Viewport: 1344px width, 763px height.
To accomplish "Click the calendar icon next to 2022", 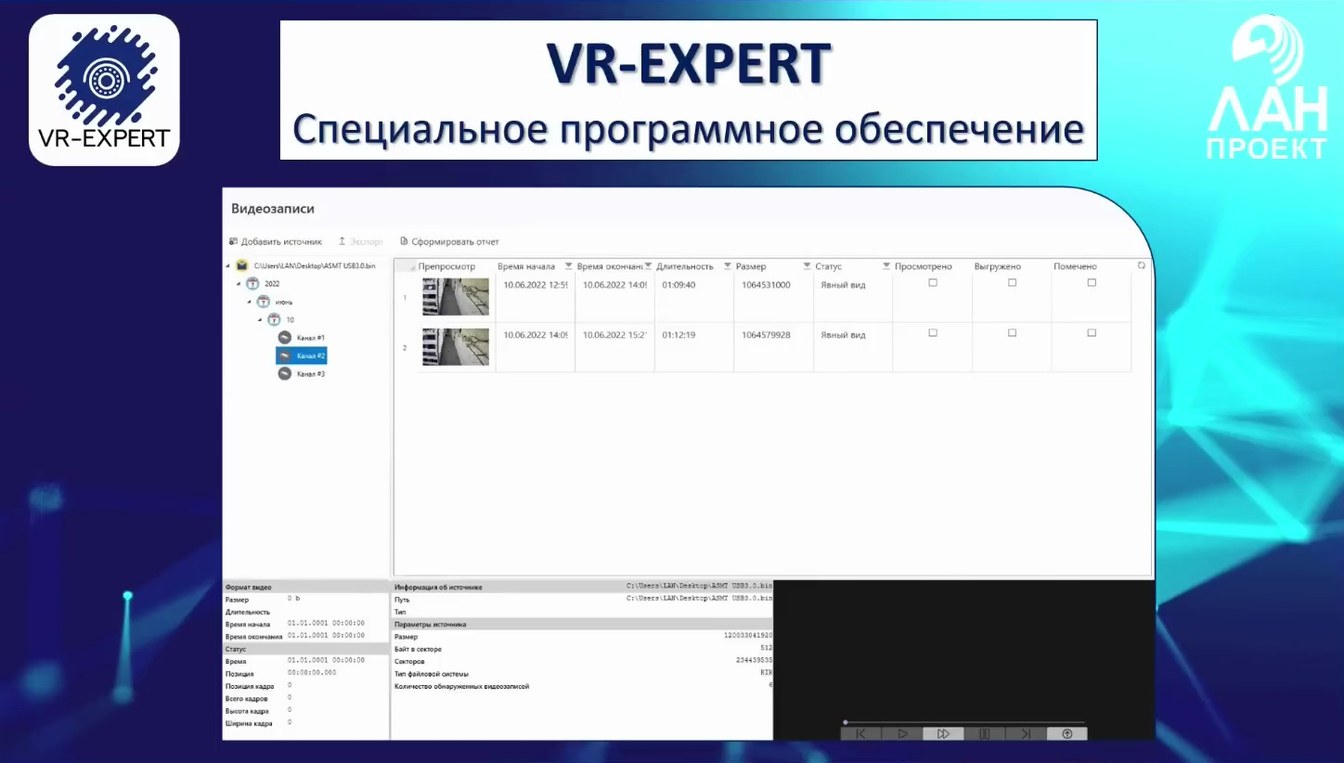I will click(x=253, y=284).
